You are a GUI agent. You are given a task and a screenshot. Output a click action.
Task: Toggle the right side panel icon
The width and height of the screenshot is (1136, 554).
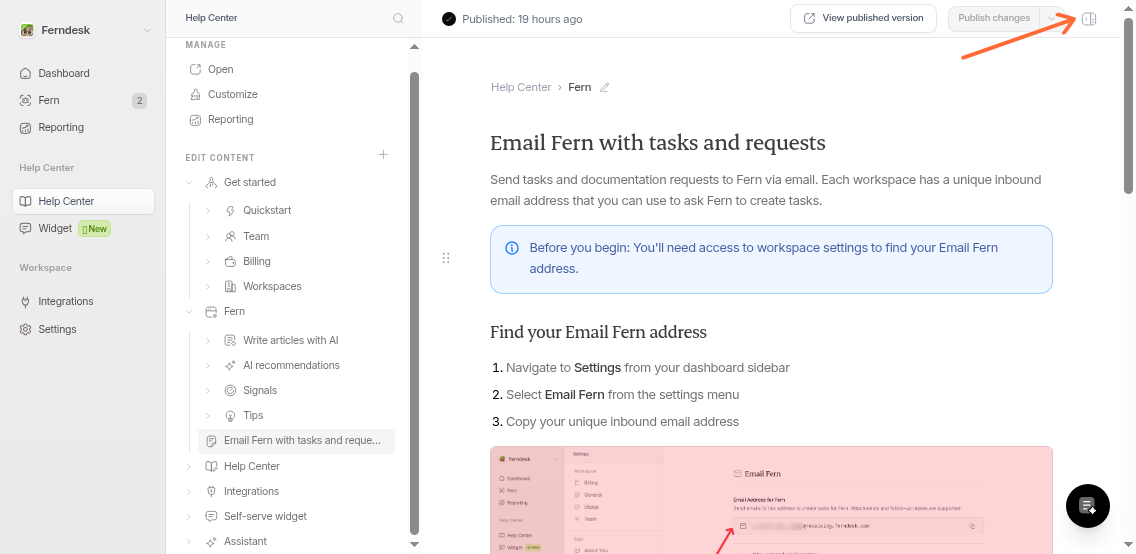tap(1089, 19)
